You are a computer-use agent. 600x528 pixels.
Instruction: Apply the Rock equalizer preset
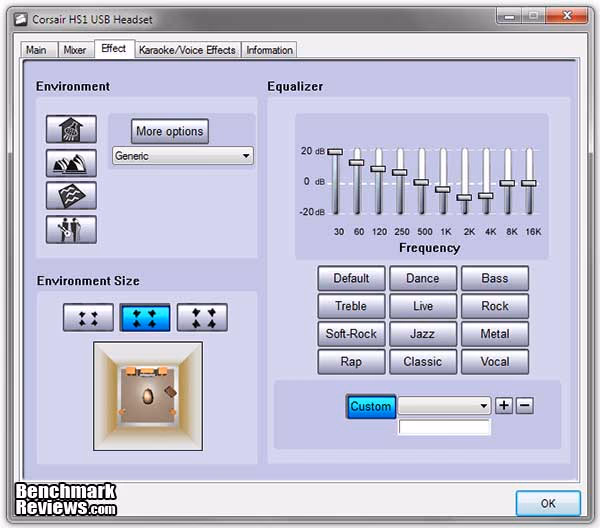tap(495, 306)
